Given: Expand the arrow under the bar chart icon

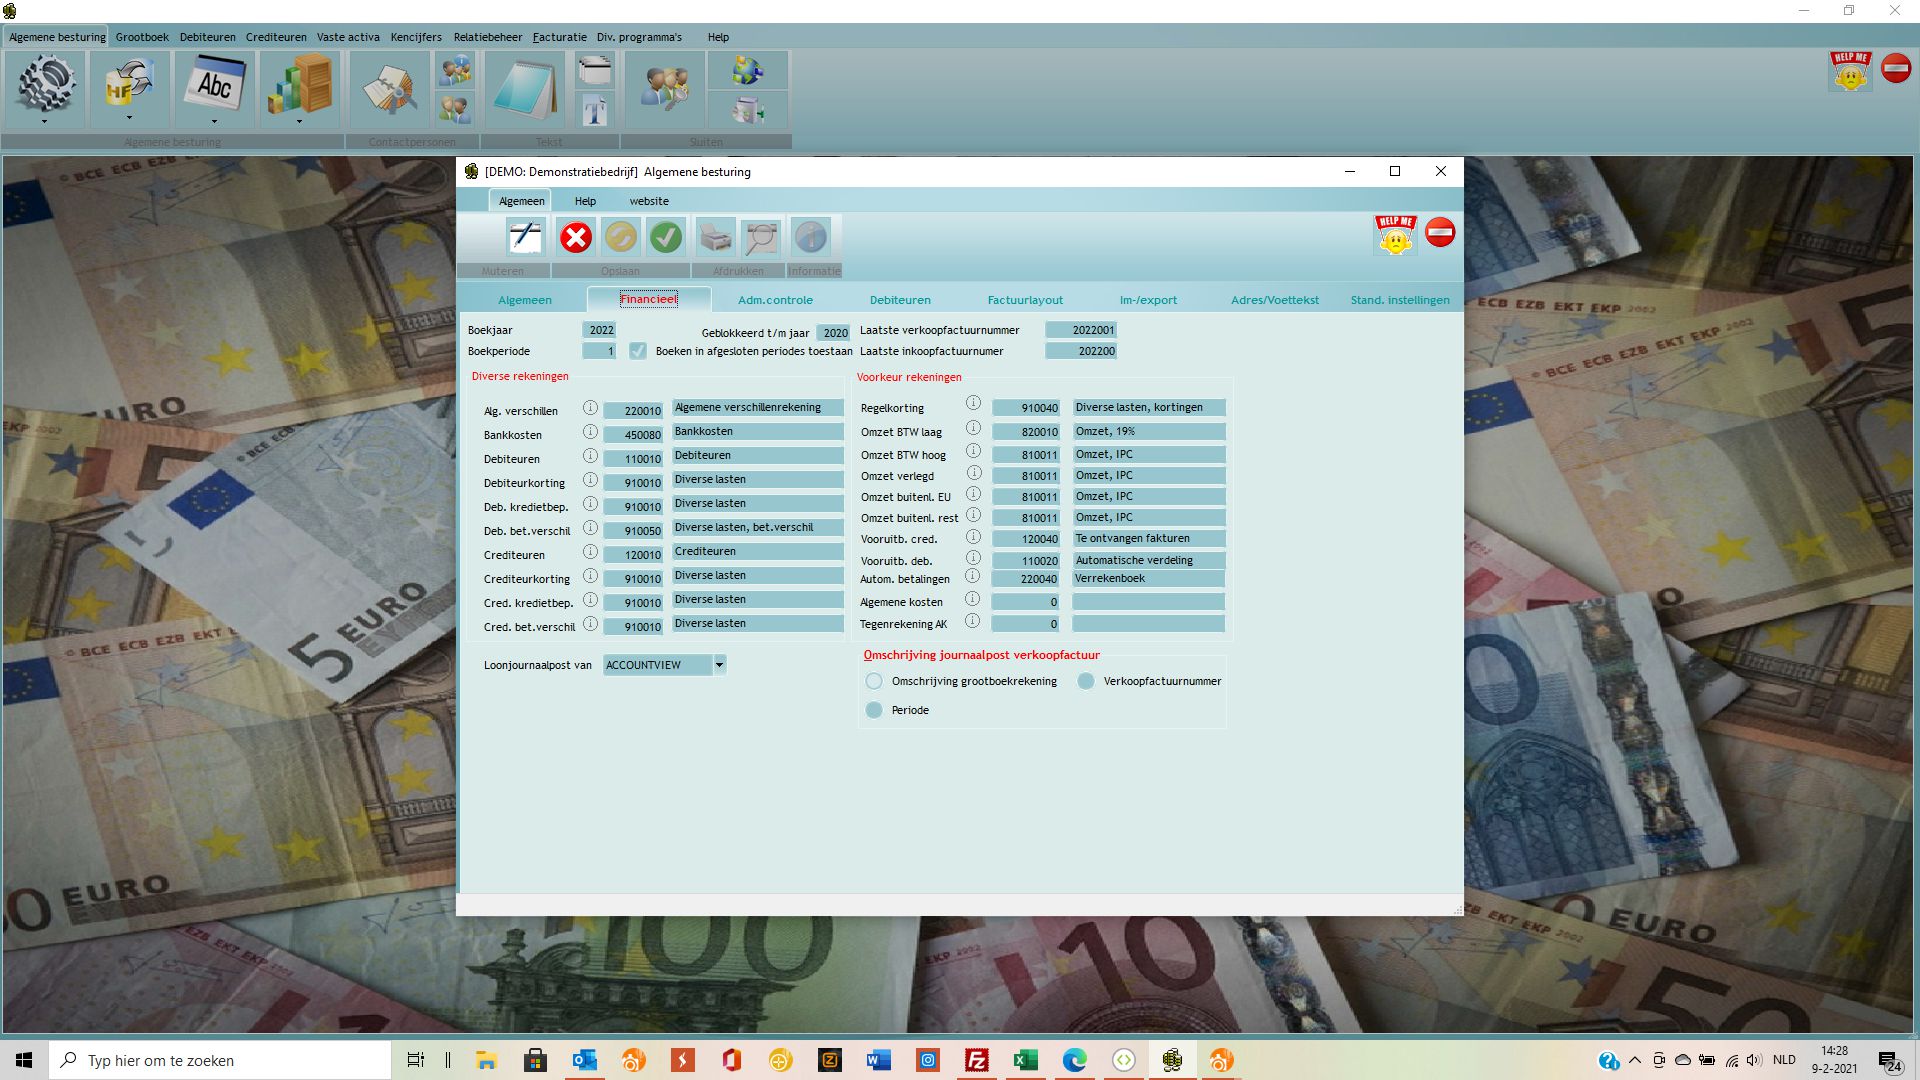Looking at the screenshot, I should click(x=299, y=122).
